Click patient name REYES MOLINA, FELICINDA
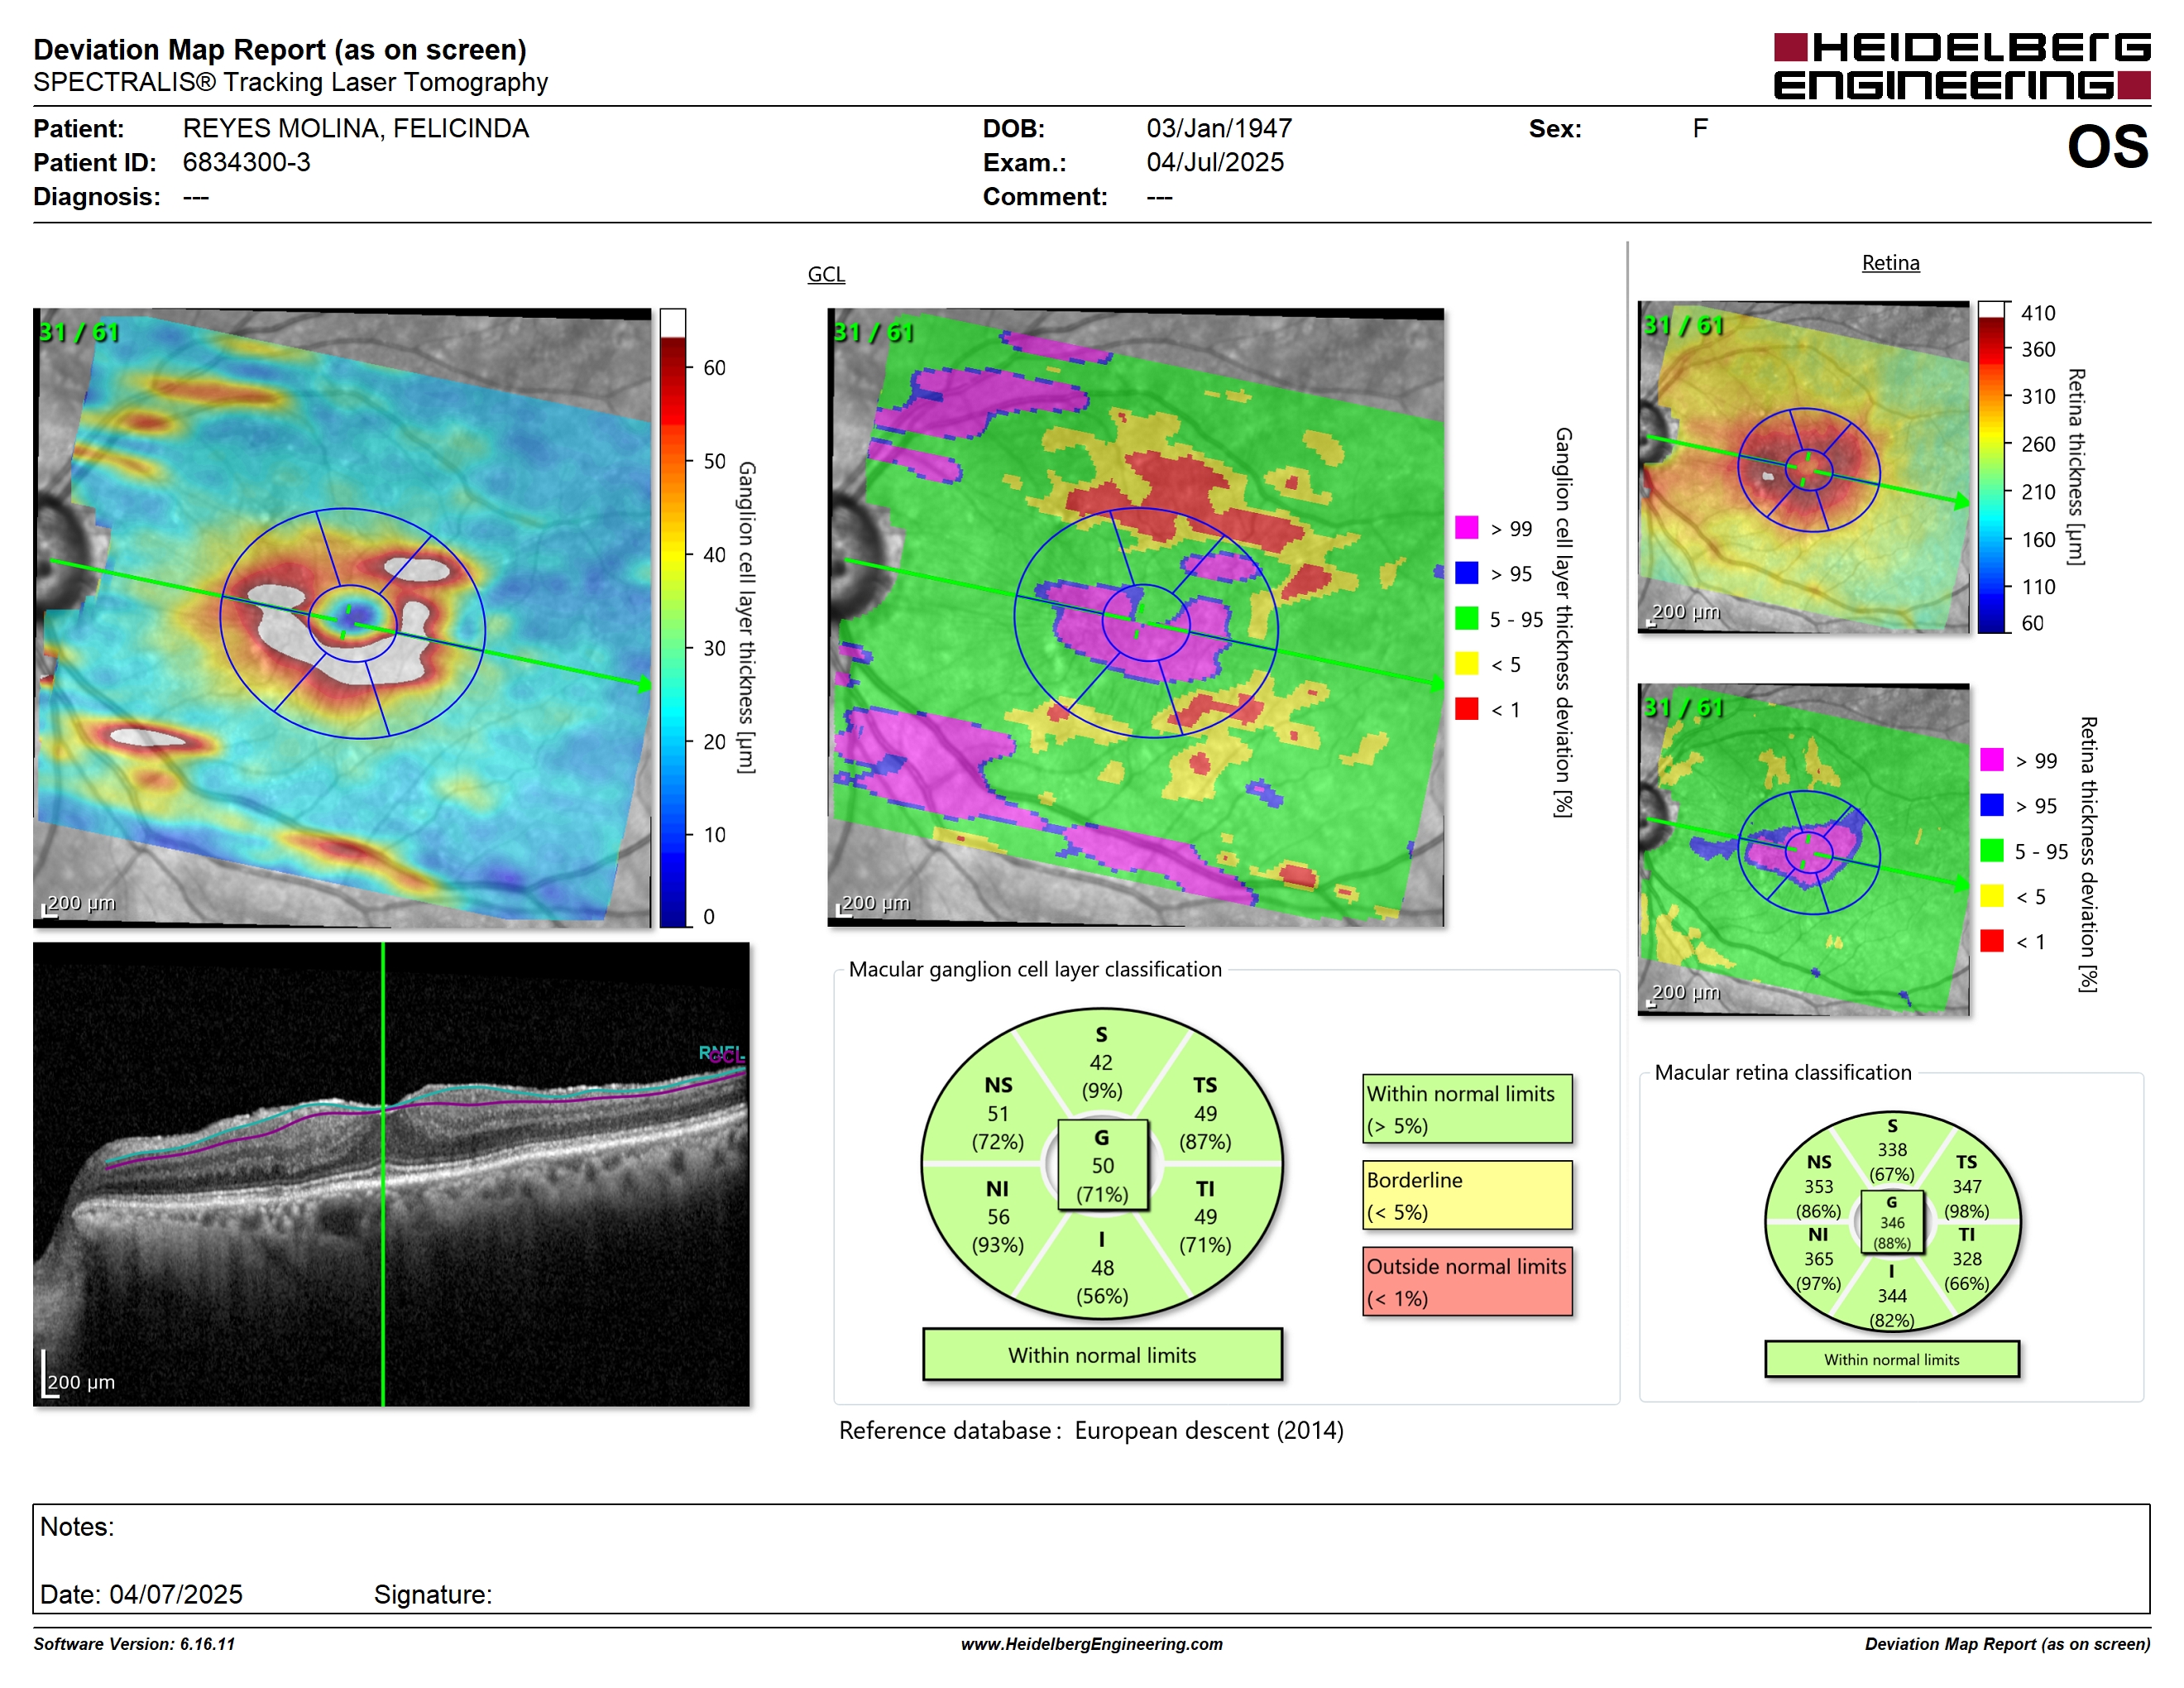Image resolution: width=2184 pixels, height=1688 pixels. [355, 128]
